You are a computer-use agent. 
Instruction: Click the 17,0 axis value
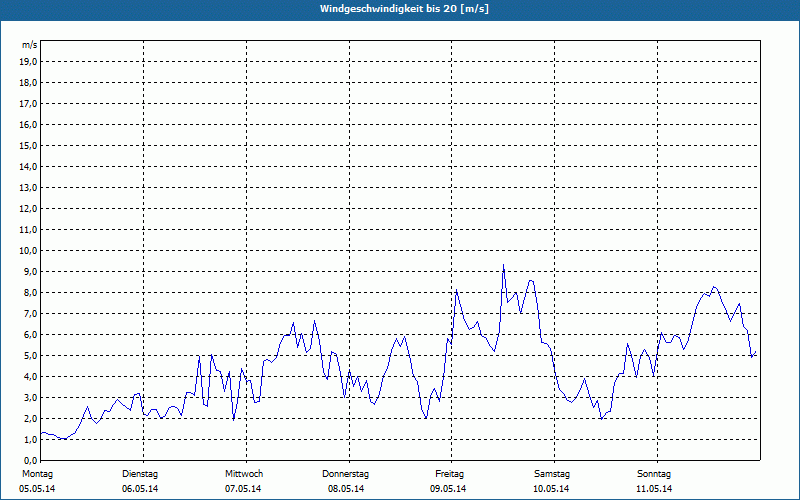tap(29, 104)
